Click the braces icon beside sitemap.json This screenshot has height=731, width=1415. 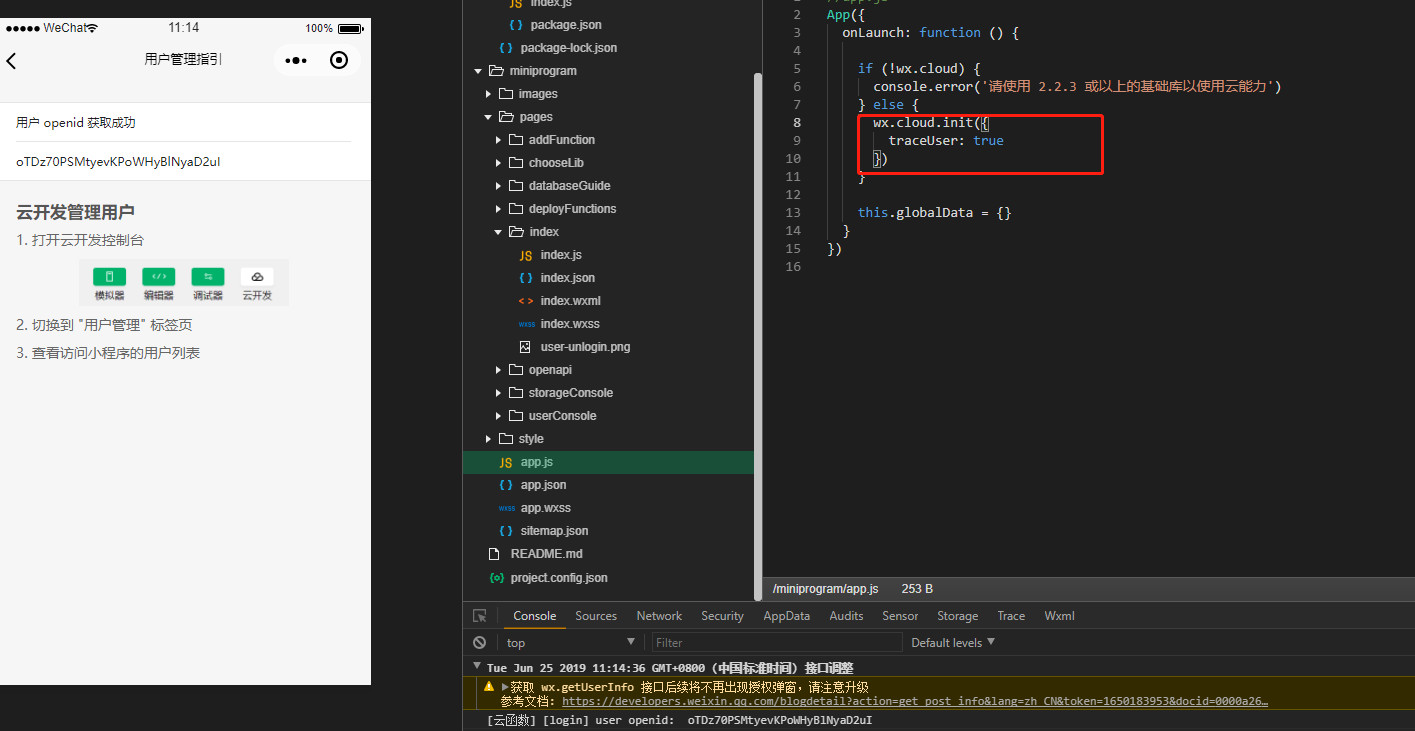[505, 531]
